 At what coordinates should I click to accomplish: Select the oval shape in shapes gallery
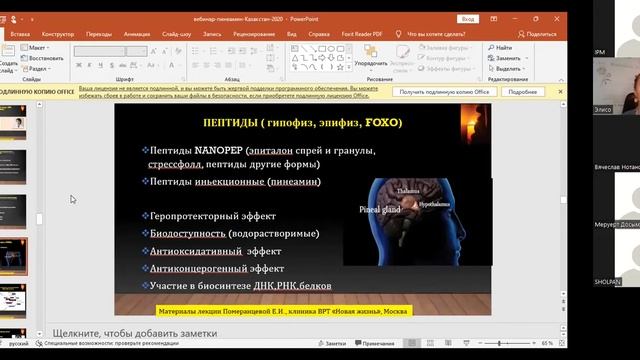[x=331, y=49]
